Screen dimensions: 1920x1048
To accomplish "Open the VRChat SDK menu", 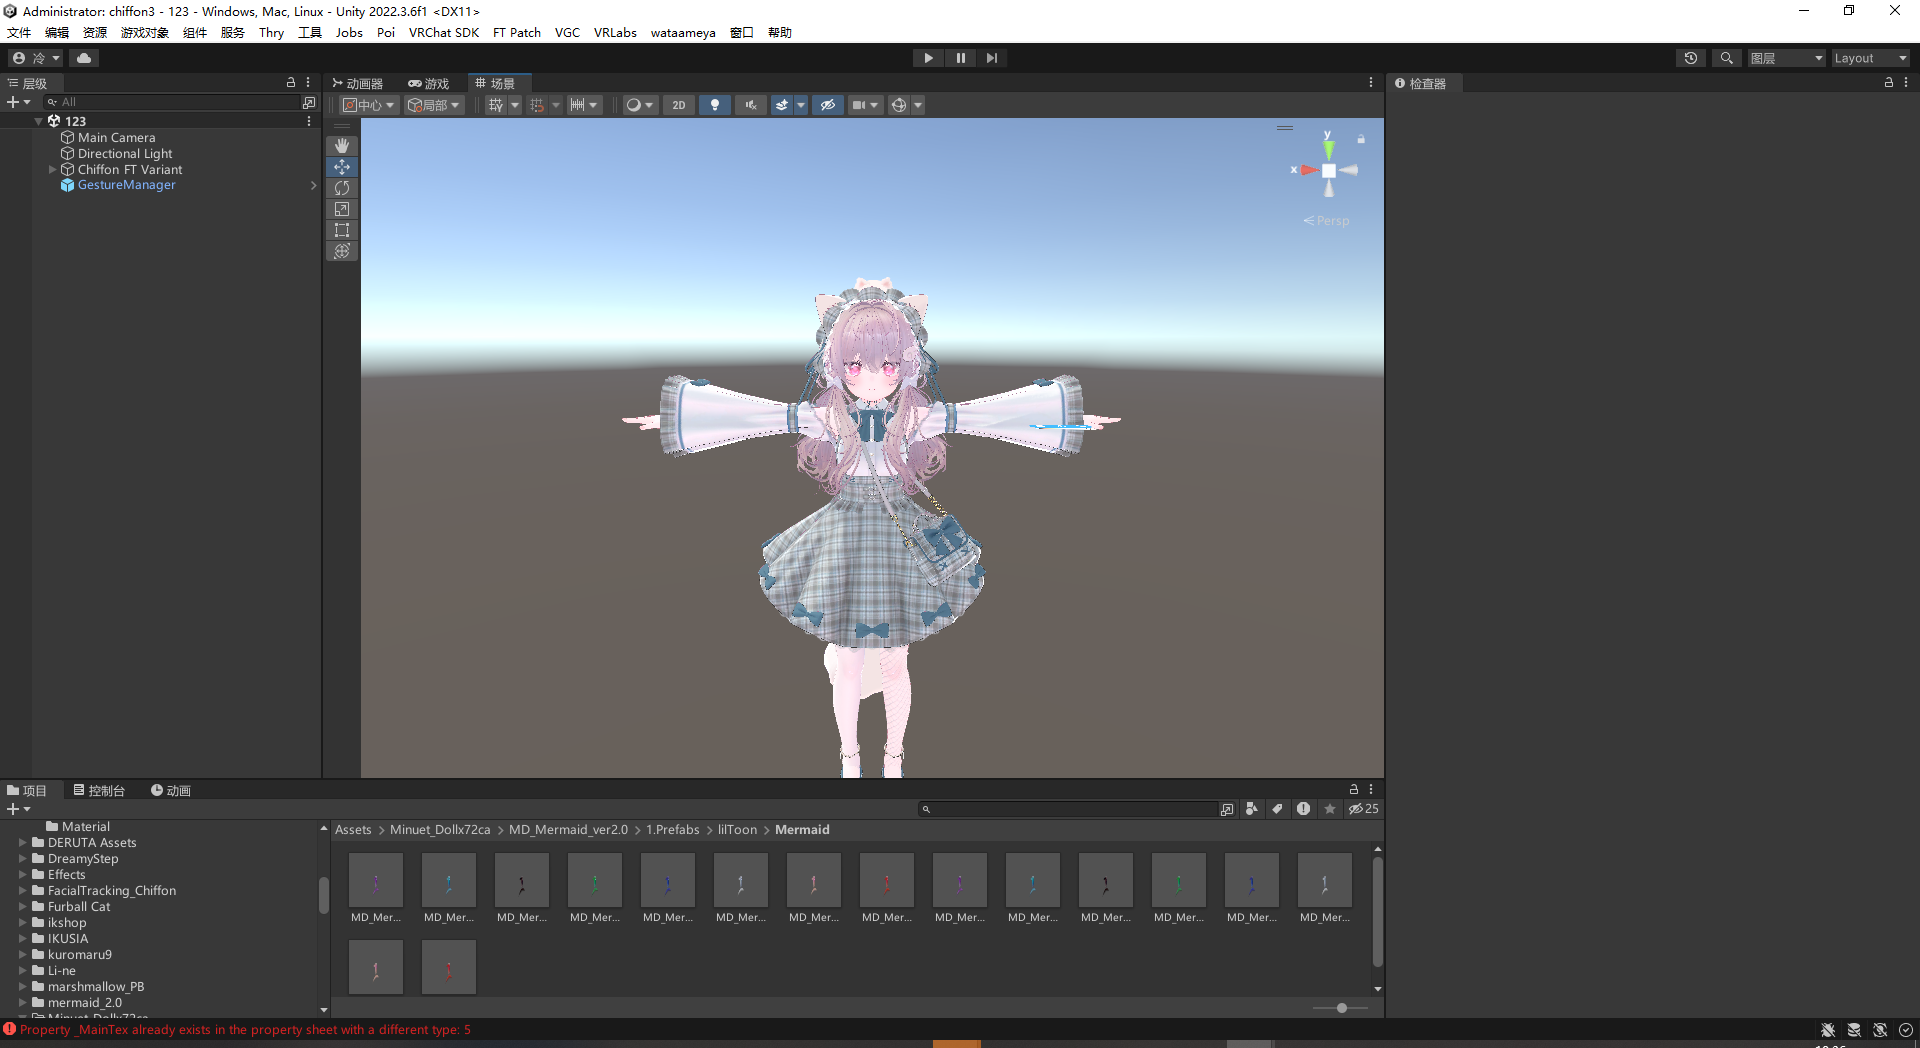I will pos(444,33).
